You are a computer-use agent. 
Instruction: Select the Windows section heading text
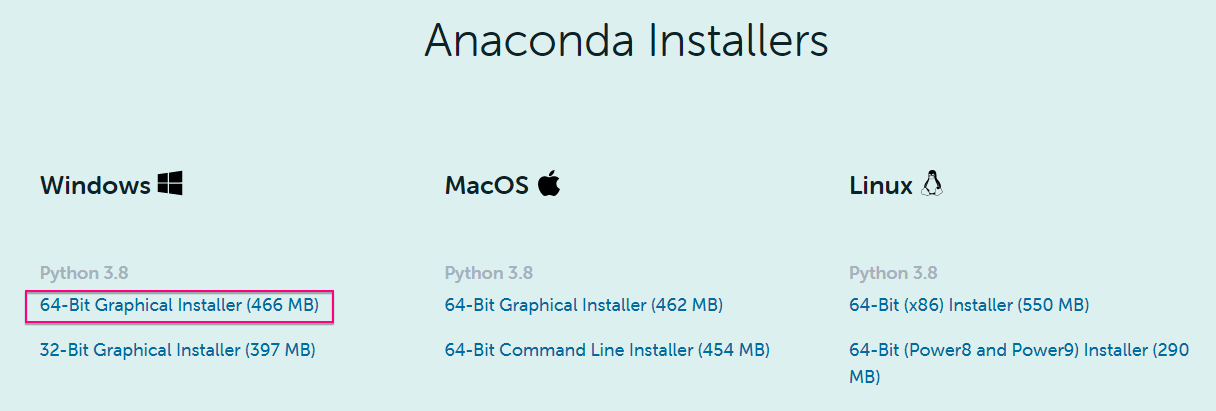click(95, 186)
